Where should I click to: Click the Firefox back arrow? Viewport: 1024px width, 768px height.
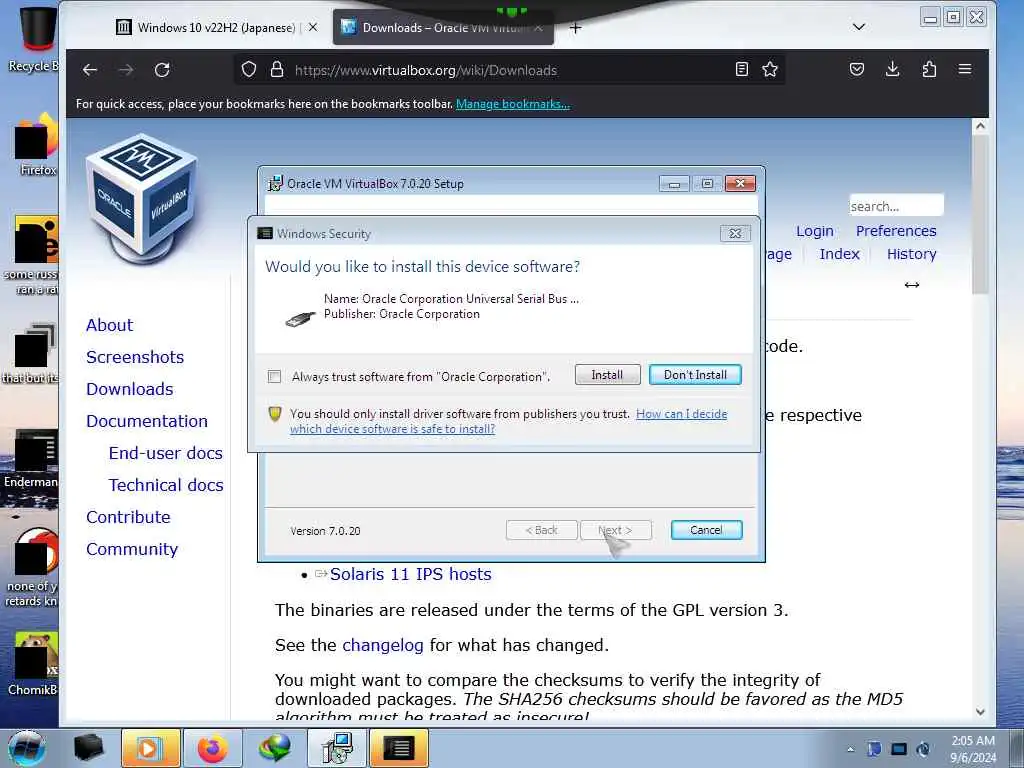tap(90, 70)
